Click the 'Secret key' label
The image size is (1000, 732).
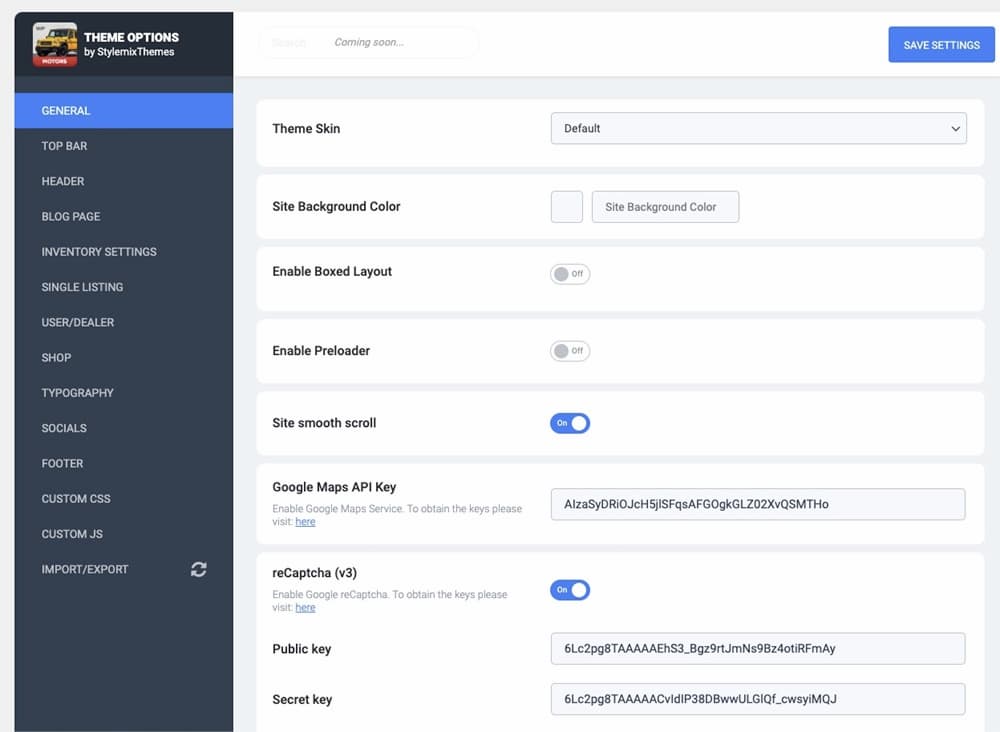pyautogui.click(x=302, y=699)
